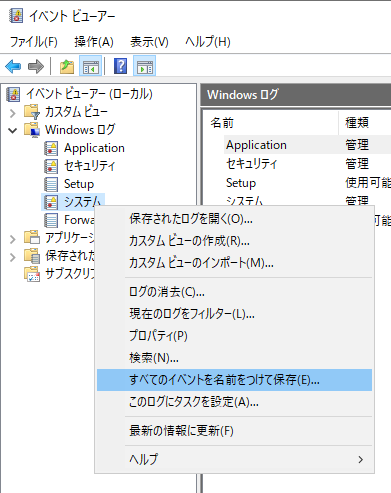Click the Back arrow toolbar icon
The width and height of the screenshot is (391, 493).
point(13,66)
